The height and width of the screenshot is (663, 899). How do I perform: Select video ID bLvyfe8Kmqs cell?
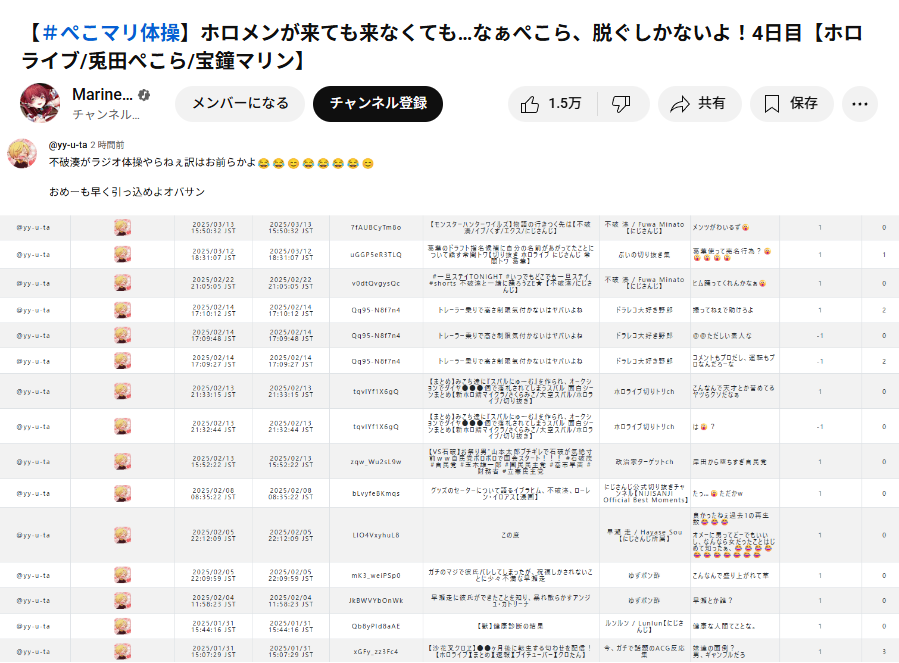376,493
